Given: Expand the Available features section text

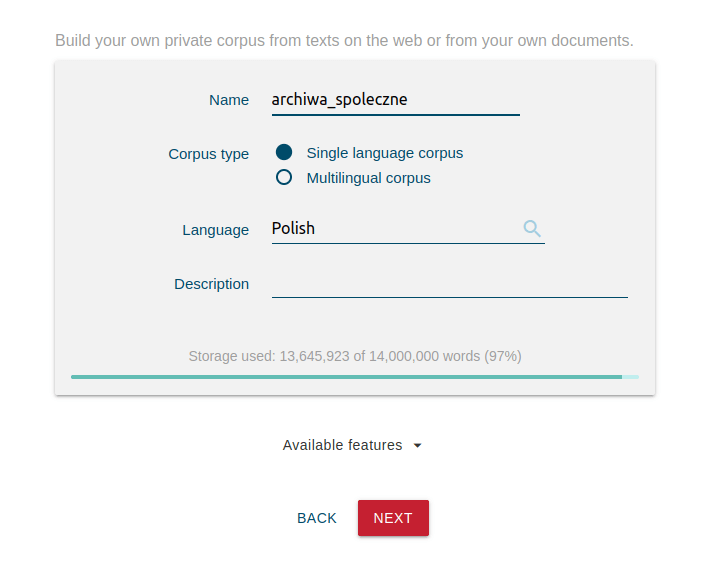Looking at the screenshot, I should coord(342,445).
